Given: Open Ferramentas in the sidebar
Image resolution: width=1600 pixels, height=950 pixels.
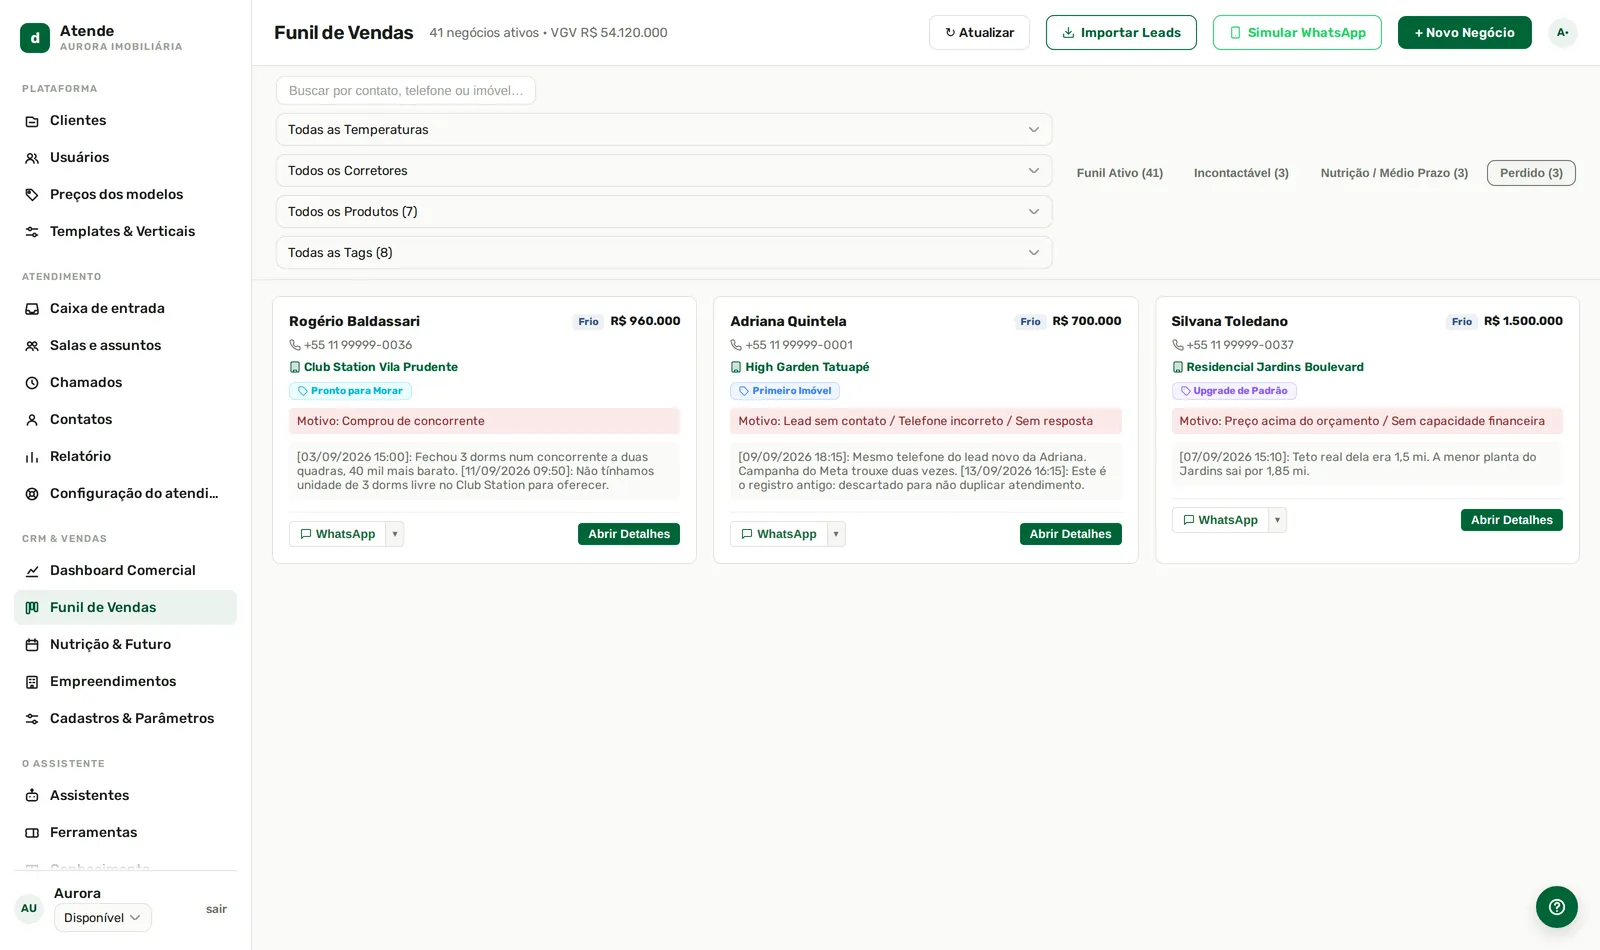Looking at the screenshot, I should (125, 833).
